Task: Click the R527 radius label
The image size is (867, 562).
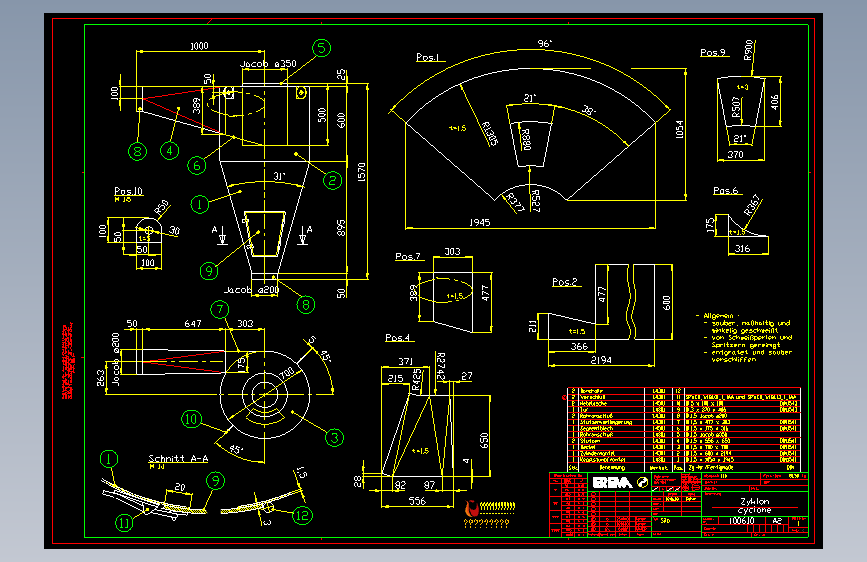Action: (x=535, y=201)
